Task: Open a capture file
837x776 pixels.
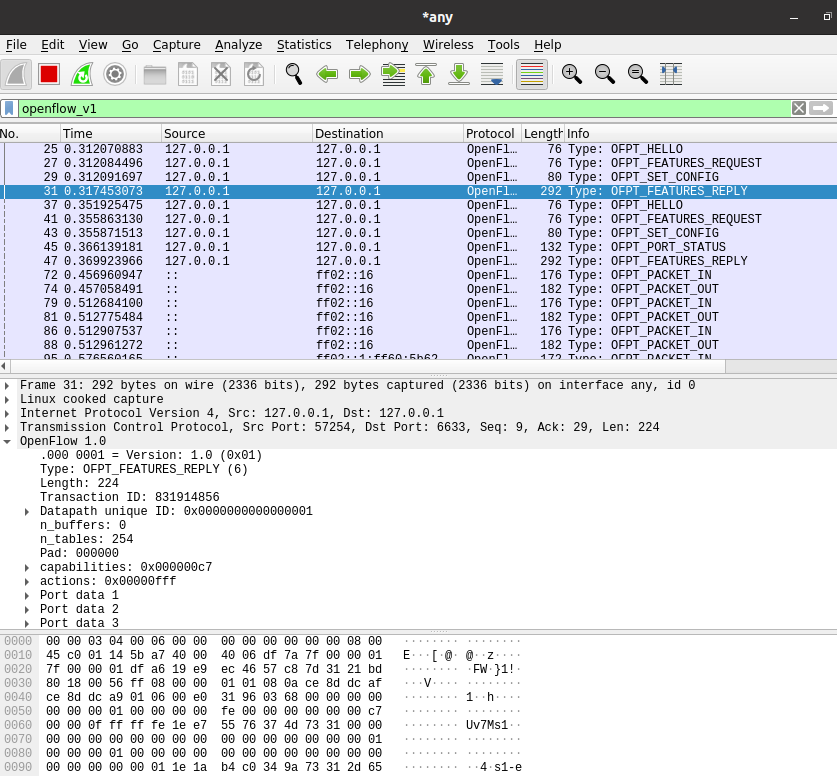Action: pyautogui.click(x=155, y=74)
